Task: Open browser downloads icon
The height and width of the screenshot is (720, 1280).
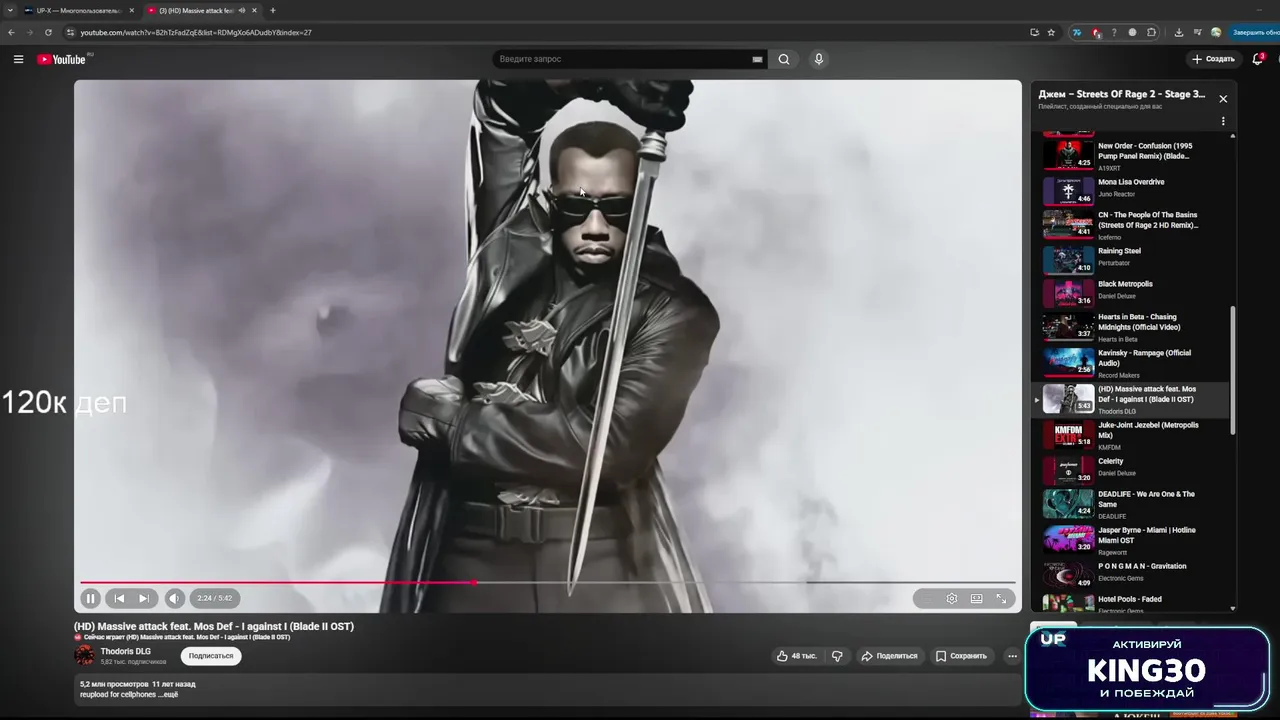Action: [x=1179, y=32]
